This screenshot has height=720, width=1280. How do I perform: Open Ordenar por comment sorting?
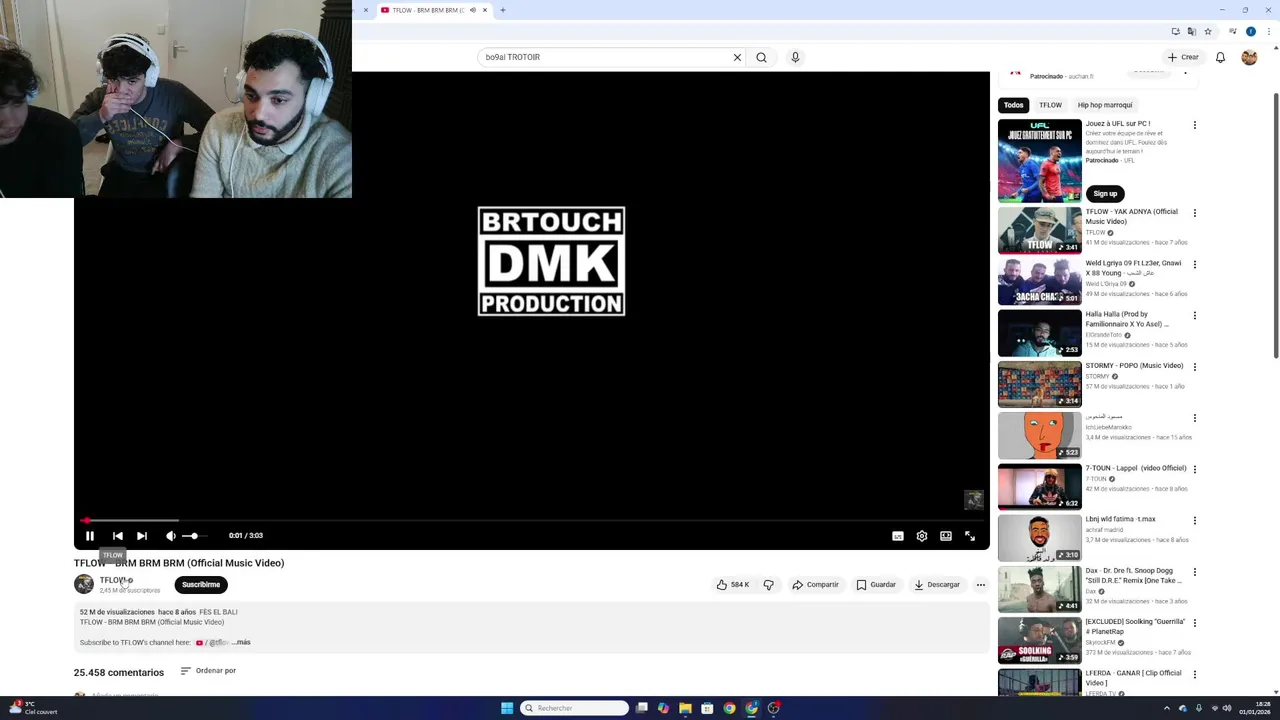(208, 671)
